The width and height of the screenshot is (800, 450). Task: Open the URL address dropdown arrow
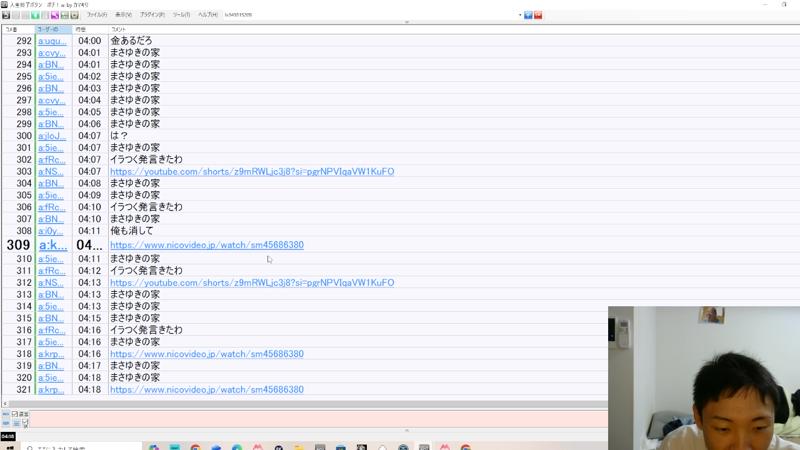coord(519,15)
